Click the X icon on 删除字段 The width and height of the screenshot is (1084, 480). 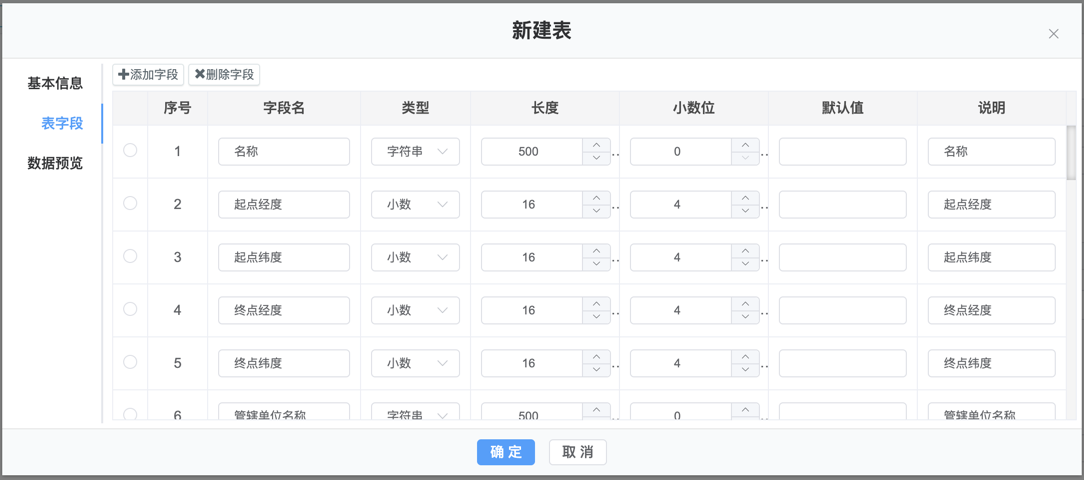click(x=199, y=75)
